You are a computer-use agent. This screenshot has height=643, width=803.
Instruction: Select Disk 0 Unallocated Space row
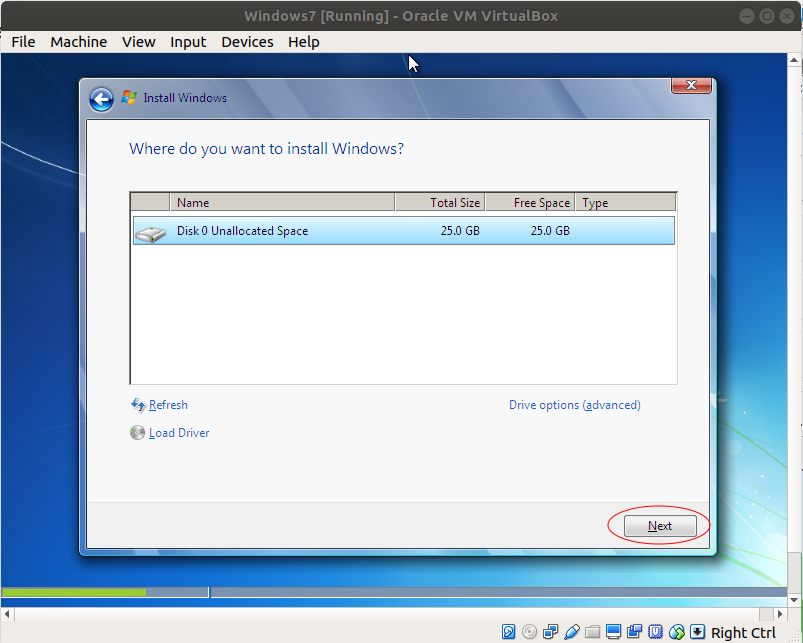(x=404, y=230)
